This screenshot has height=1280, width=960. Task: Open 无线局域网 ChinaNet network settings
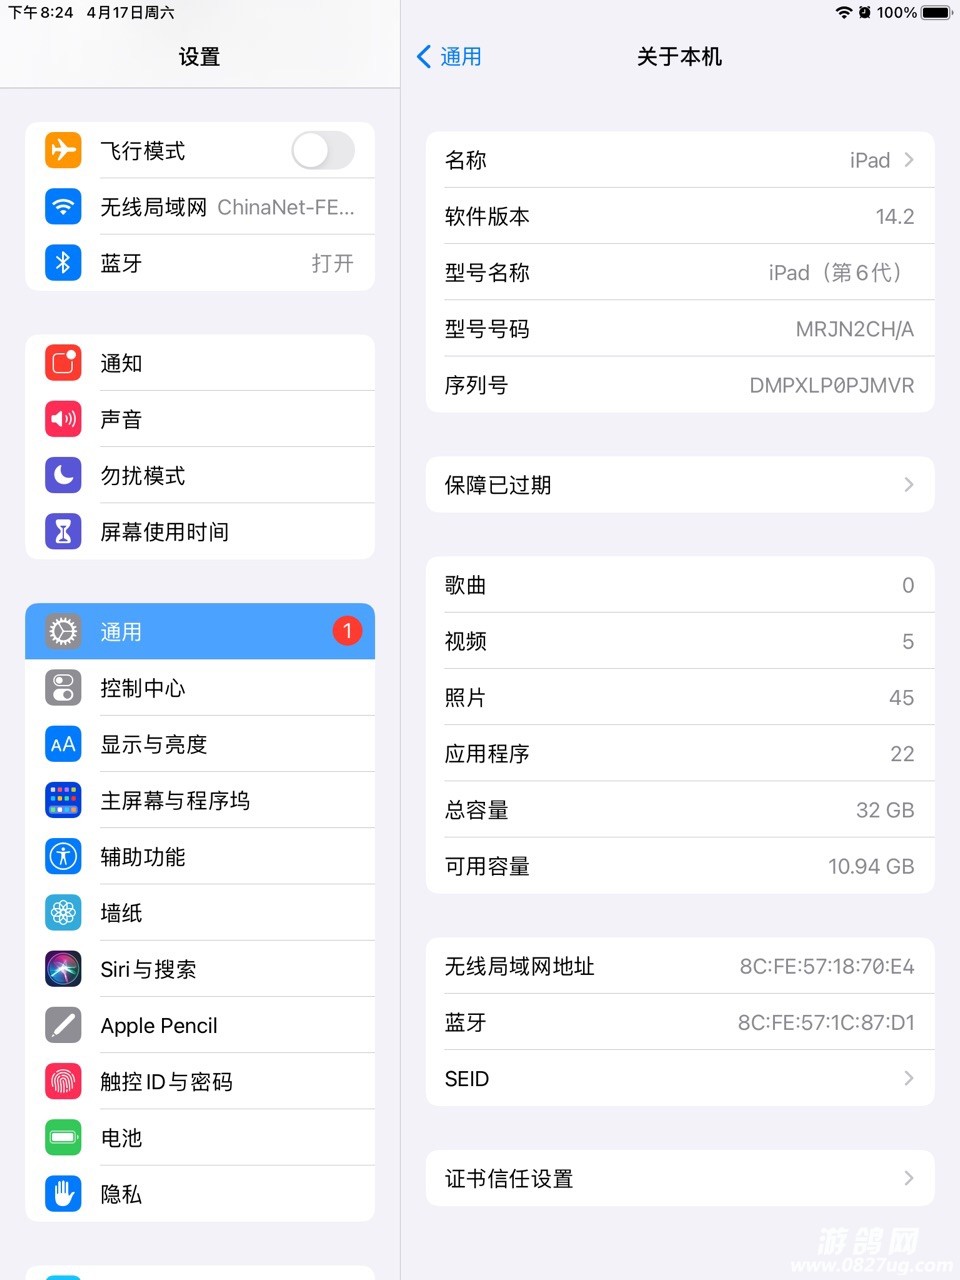point(200,207)
